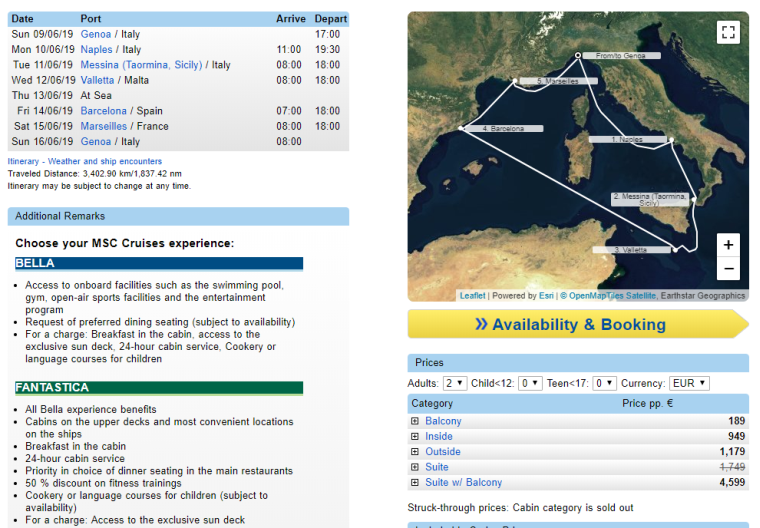This screenshot has width=760, height=528.
Task: Open the Balcony category link
Action: click(x=443, y=421)
